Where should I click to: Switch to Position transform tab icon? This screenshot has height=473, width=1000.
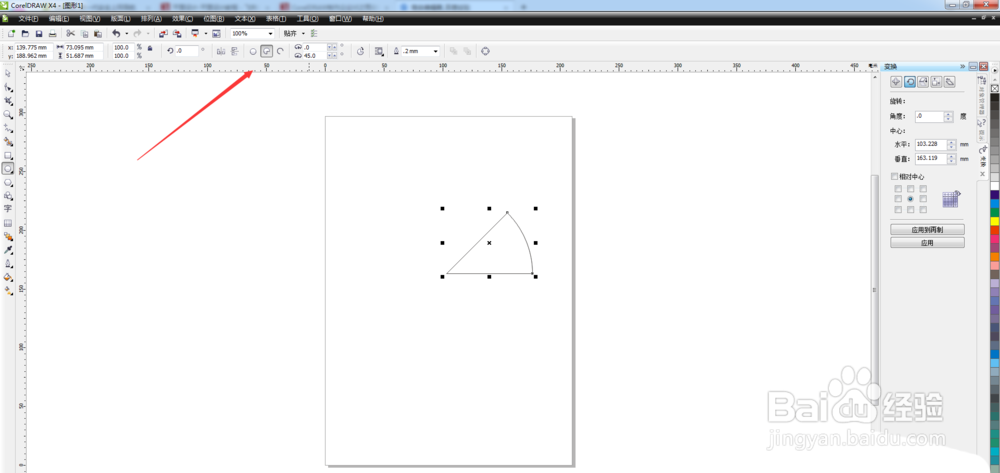[x=897, y=82]
